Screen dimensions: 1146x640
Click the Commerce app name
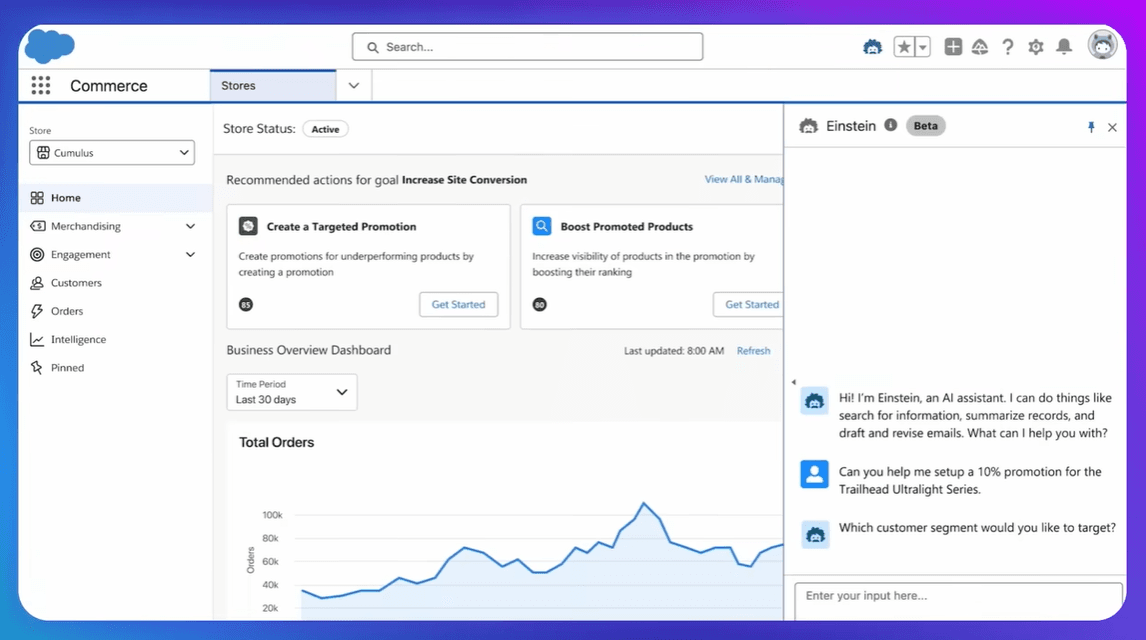point(109,85)
